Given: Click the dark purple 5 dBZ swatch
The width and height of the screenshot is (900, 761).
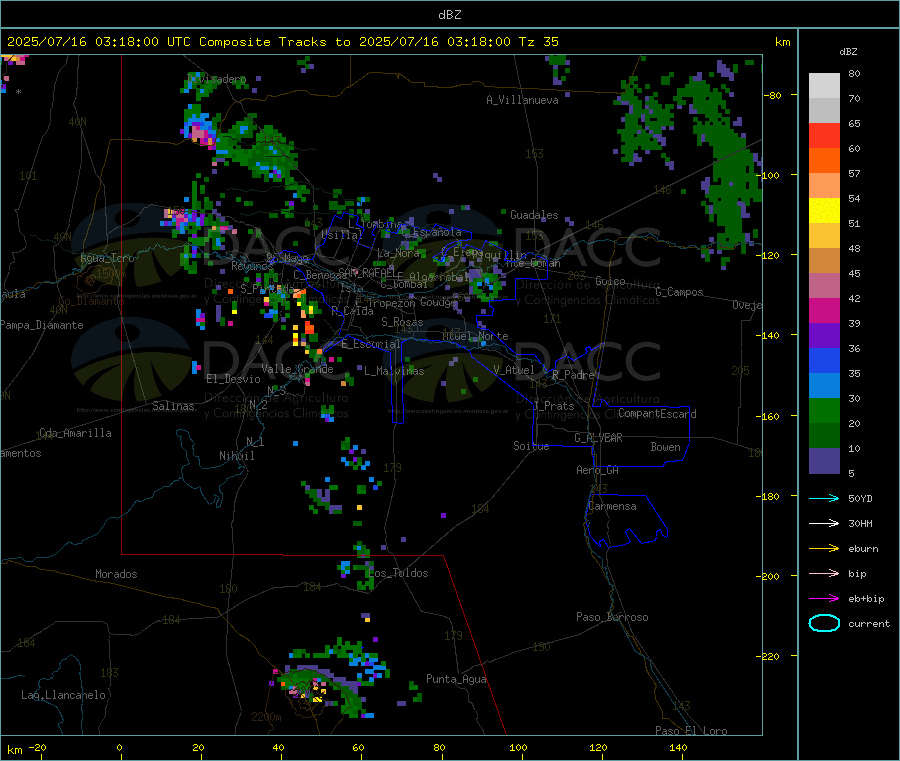Looking at the screenshot, I should 824,461.
